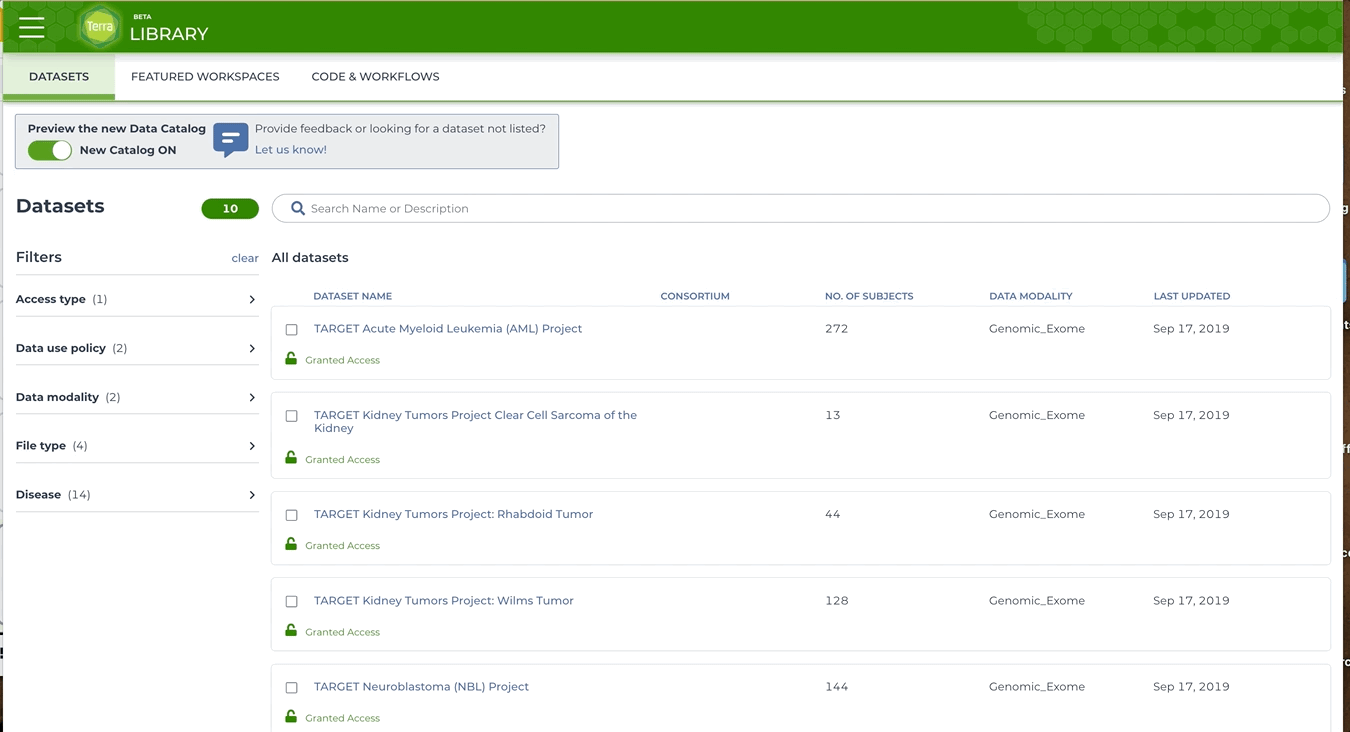The height and width of the screenshot is (732, 1350).
Task: Click the unlock icon under Neuroblastoma dataset
Action: [291, 716]
